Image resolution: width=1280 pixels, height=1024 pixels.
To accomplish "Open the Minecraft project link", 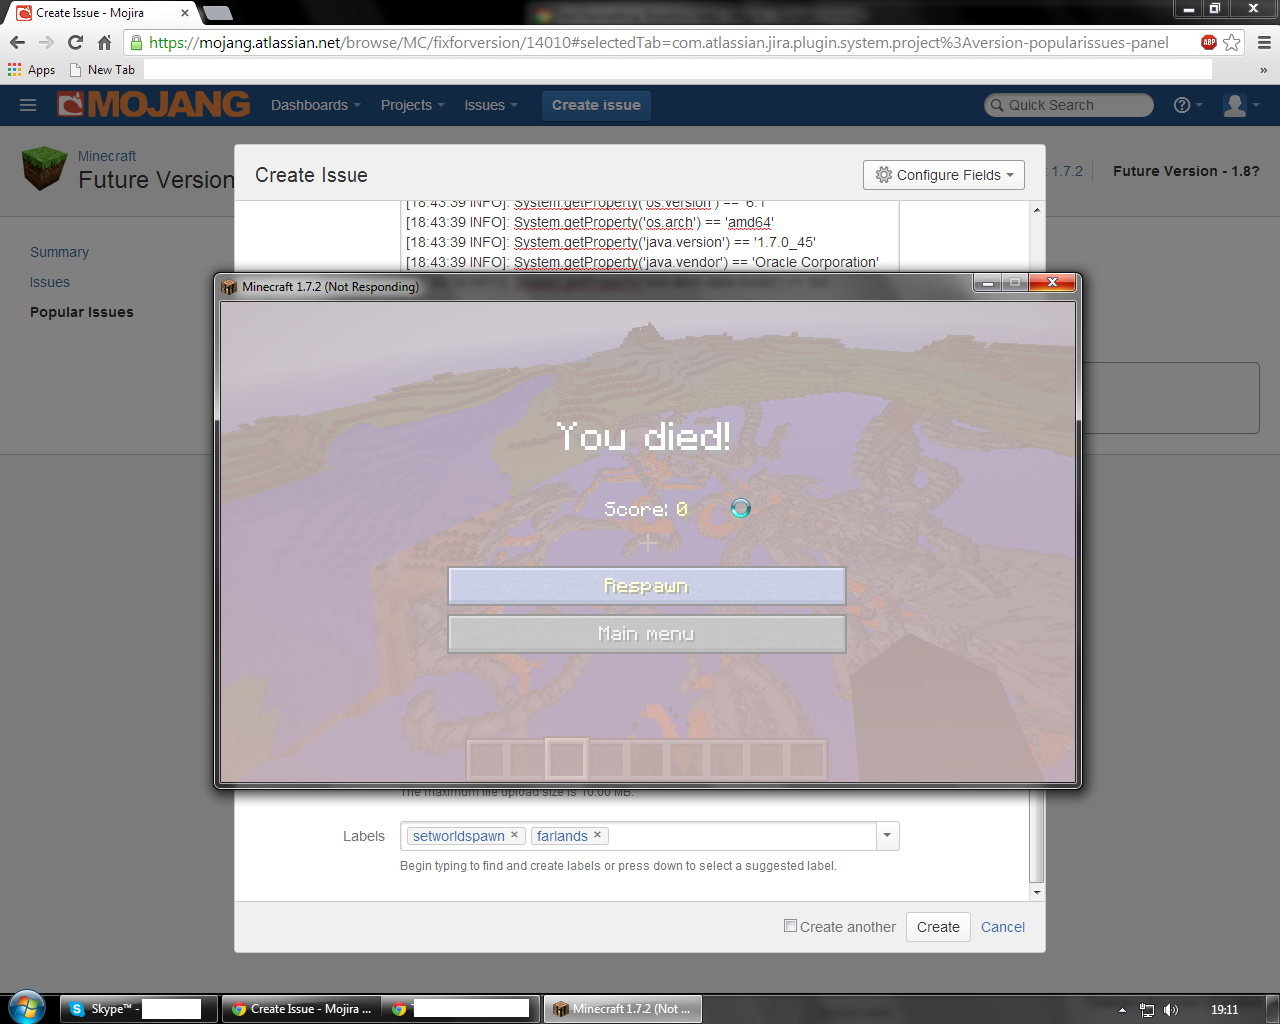I will tap(107, 156).
